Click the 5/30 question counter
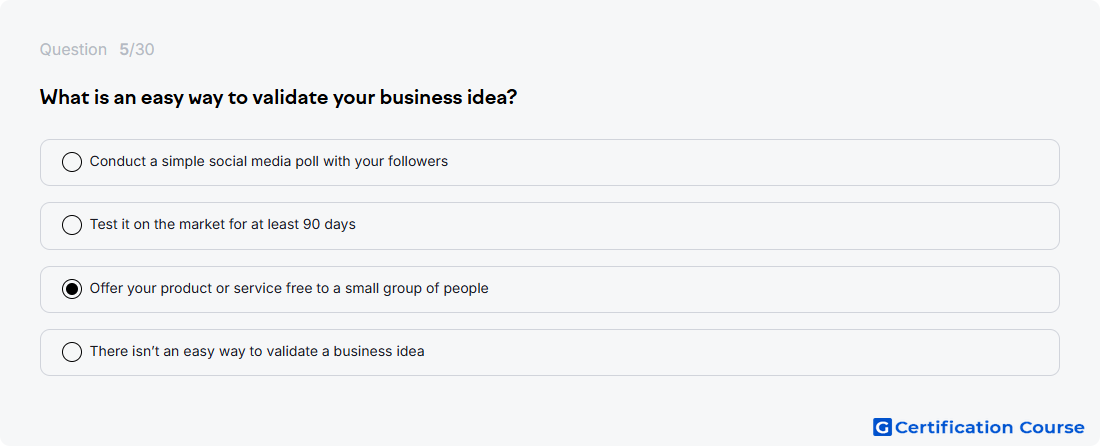 pos(137,50)
